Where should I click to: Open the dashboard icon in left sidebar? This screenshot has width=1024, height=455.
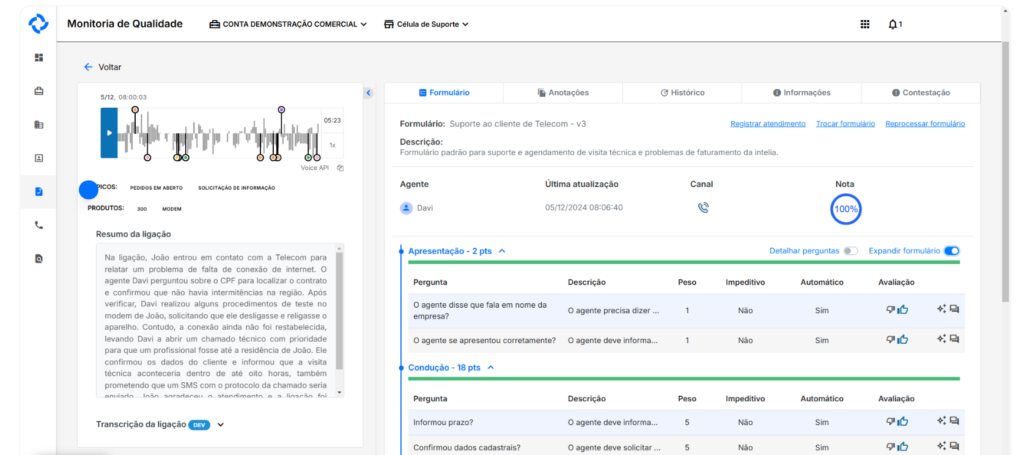point(39,57)
